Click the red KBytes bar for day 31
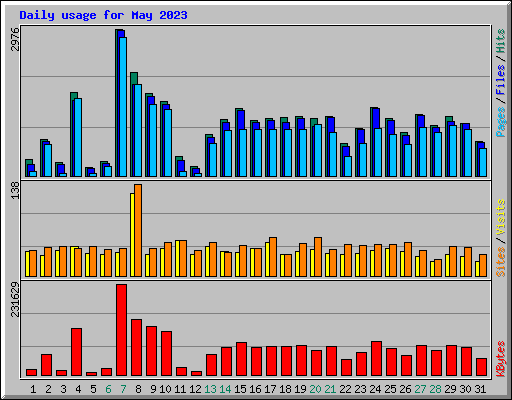The height and width of the screenshot is (400, 512). (x=482, y=367)
